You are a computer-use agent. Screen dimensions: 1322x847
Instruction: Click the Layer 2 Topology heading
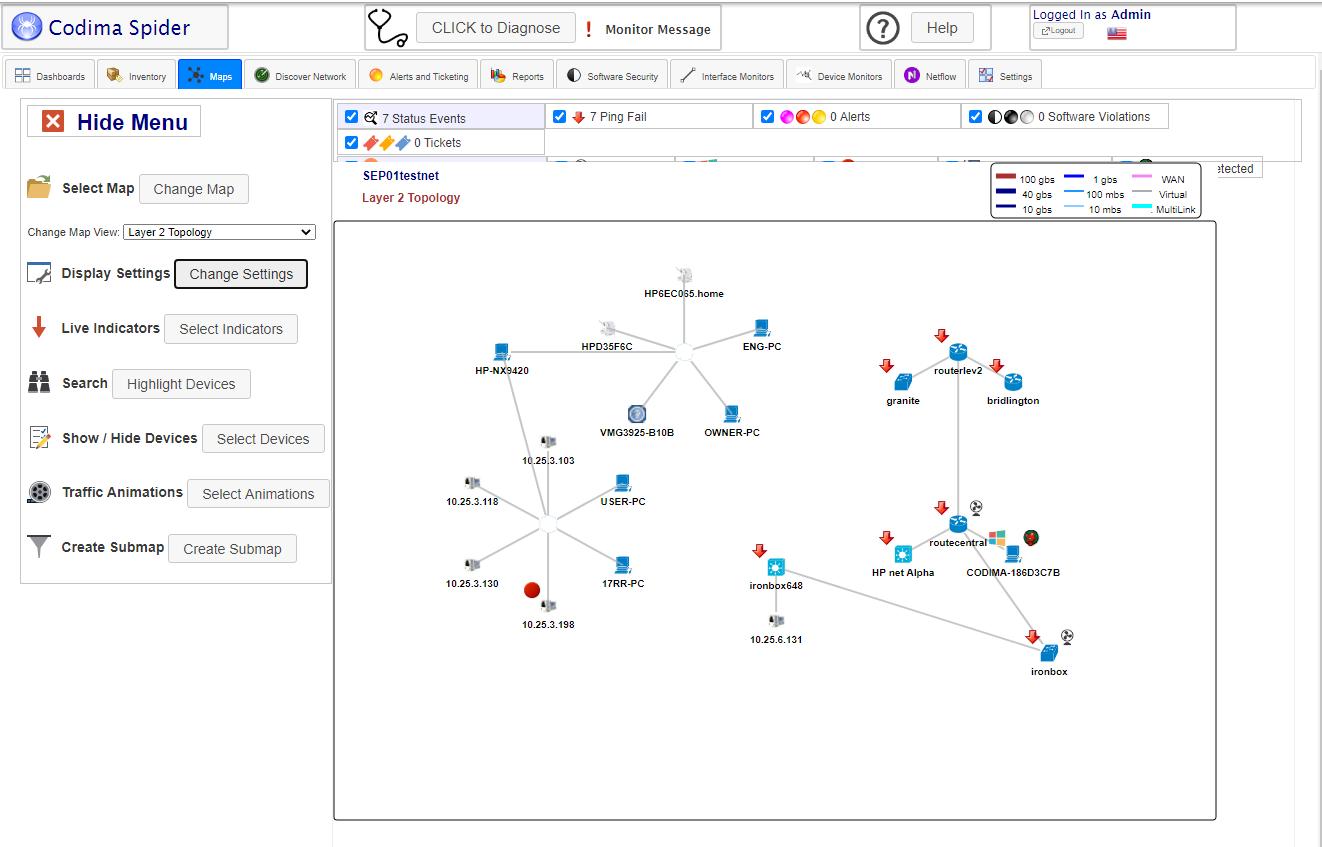[411, 198]
